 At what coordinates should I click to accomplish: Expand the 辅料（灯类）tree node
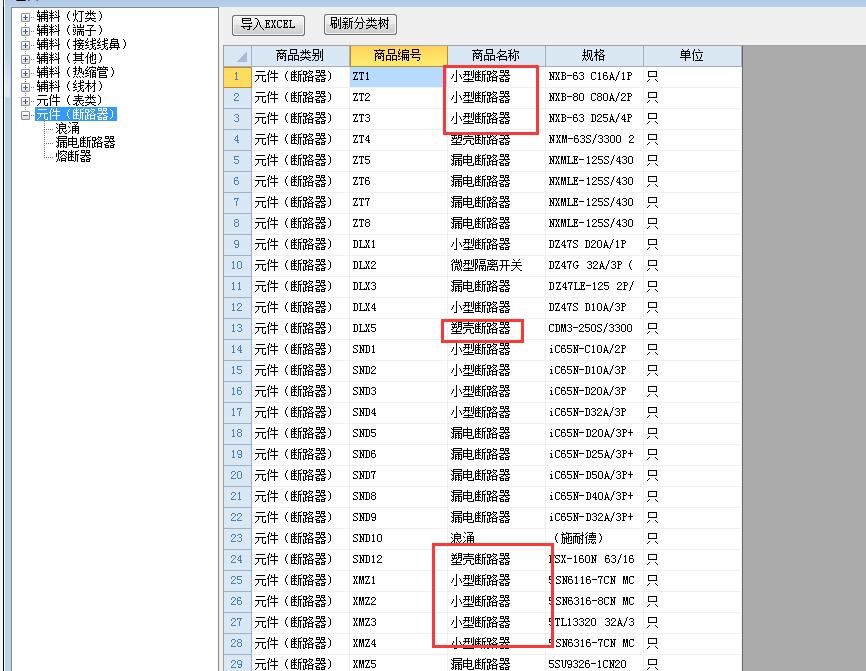[x=25, y=17]
